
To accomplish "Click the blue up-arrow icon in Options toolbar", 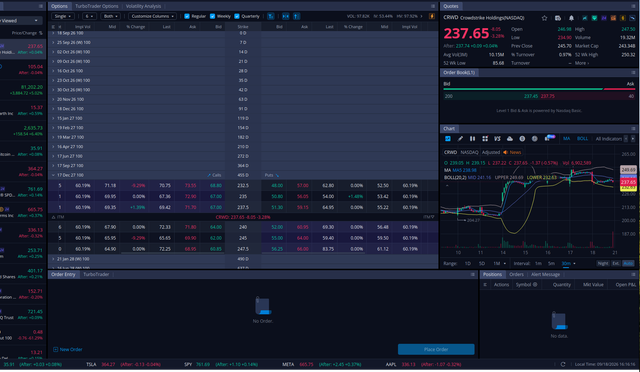I will [297, 16].
